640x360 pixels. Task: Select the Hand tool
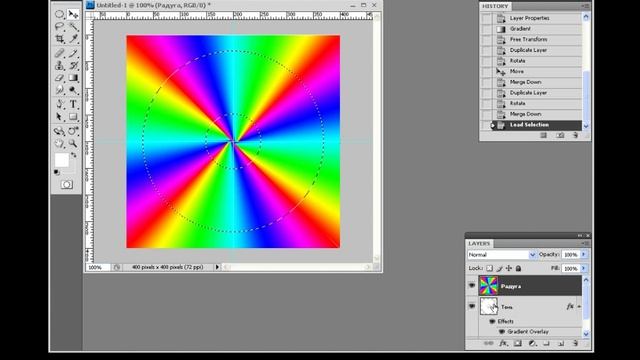(x=60, y=144)
